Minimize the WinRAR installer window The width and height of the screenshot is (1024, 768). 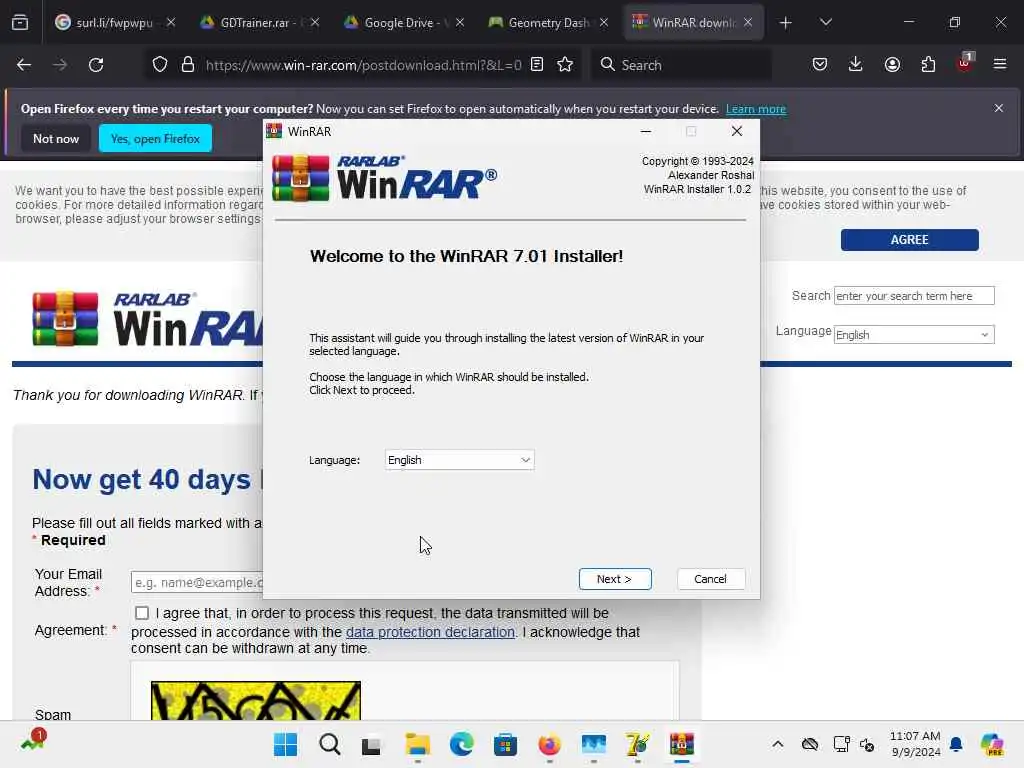[x=646, y=131]
